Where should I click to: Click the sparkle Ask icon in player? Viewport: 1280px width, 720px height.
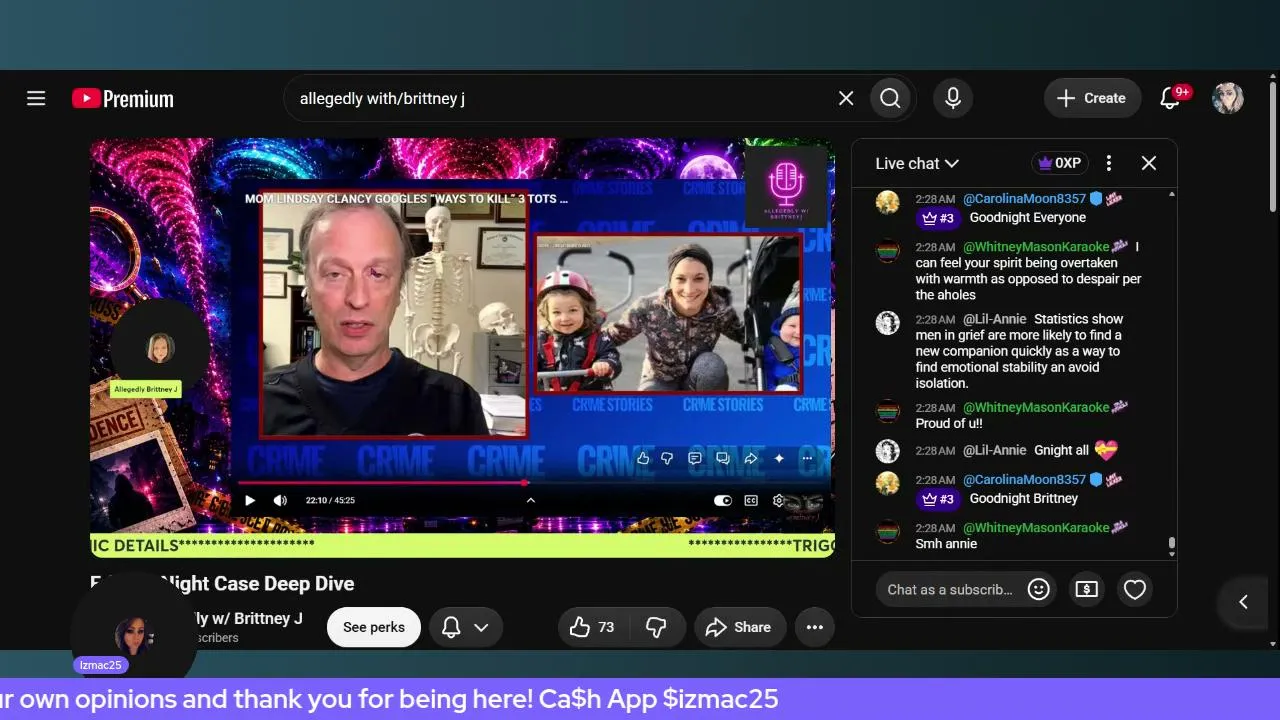(779, 458)
